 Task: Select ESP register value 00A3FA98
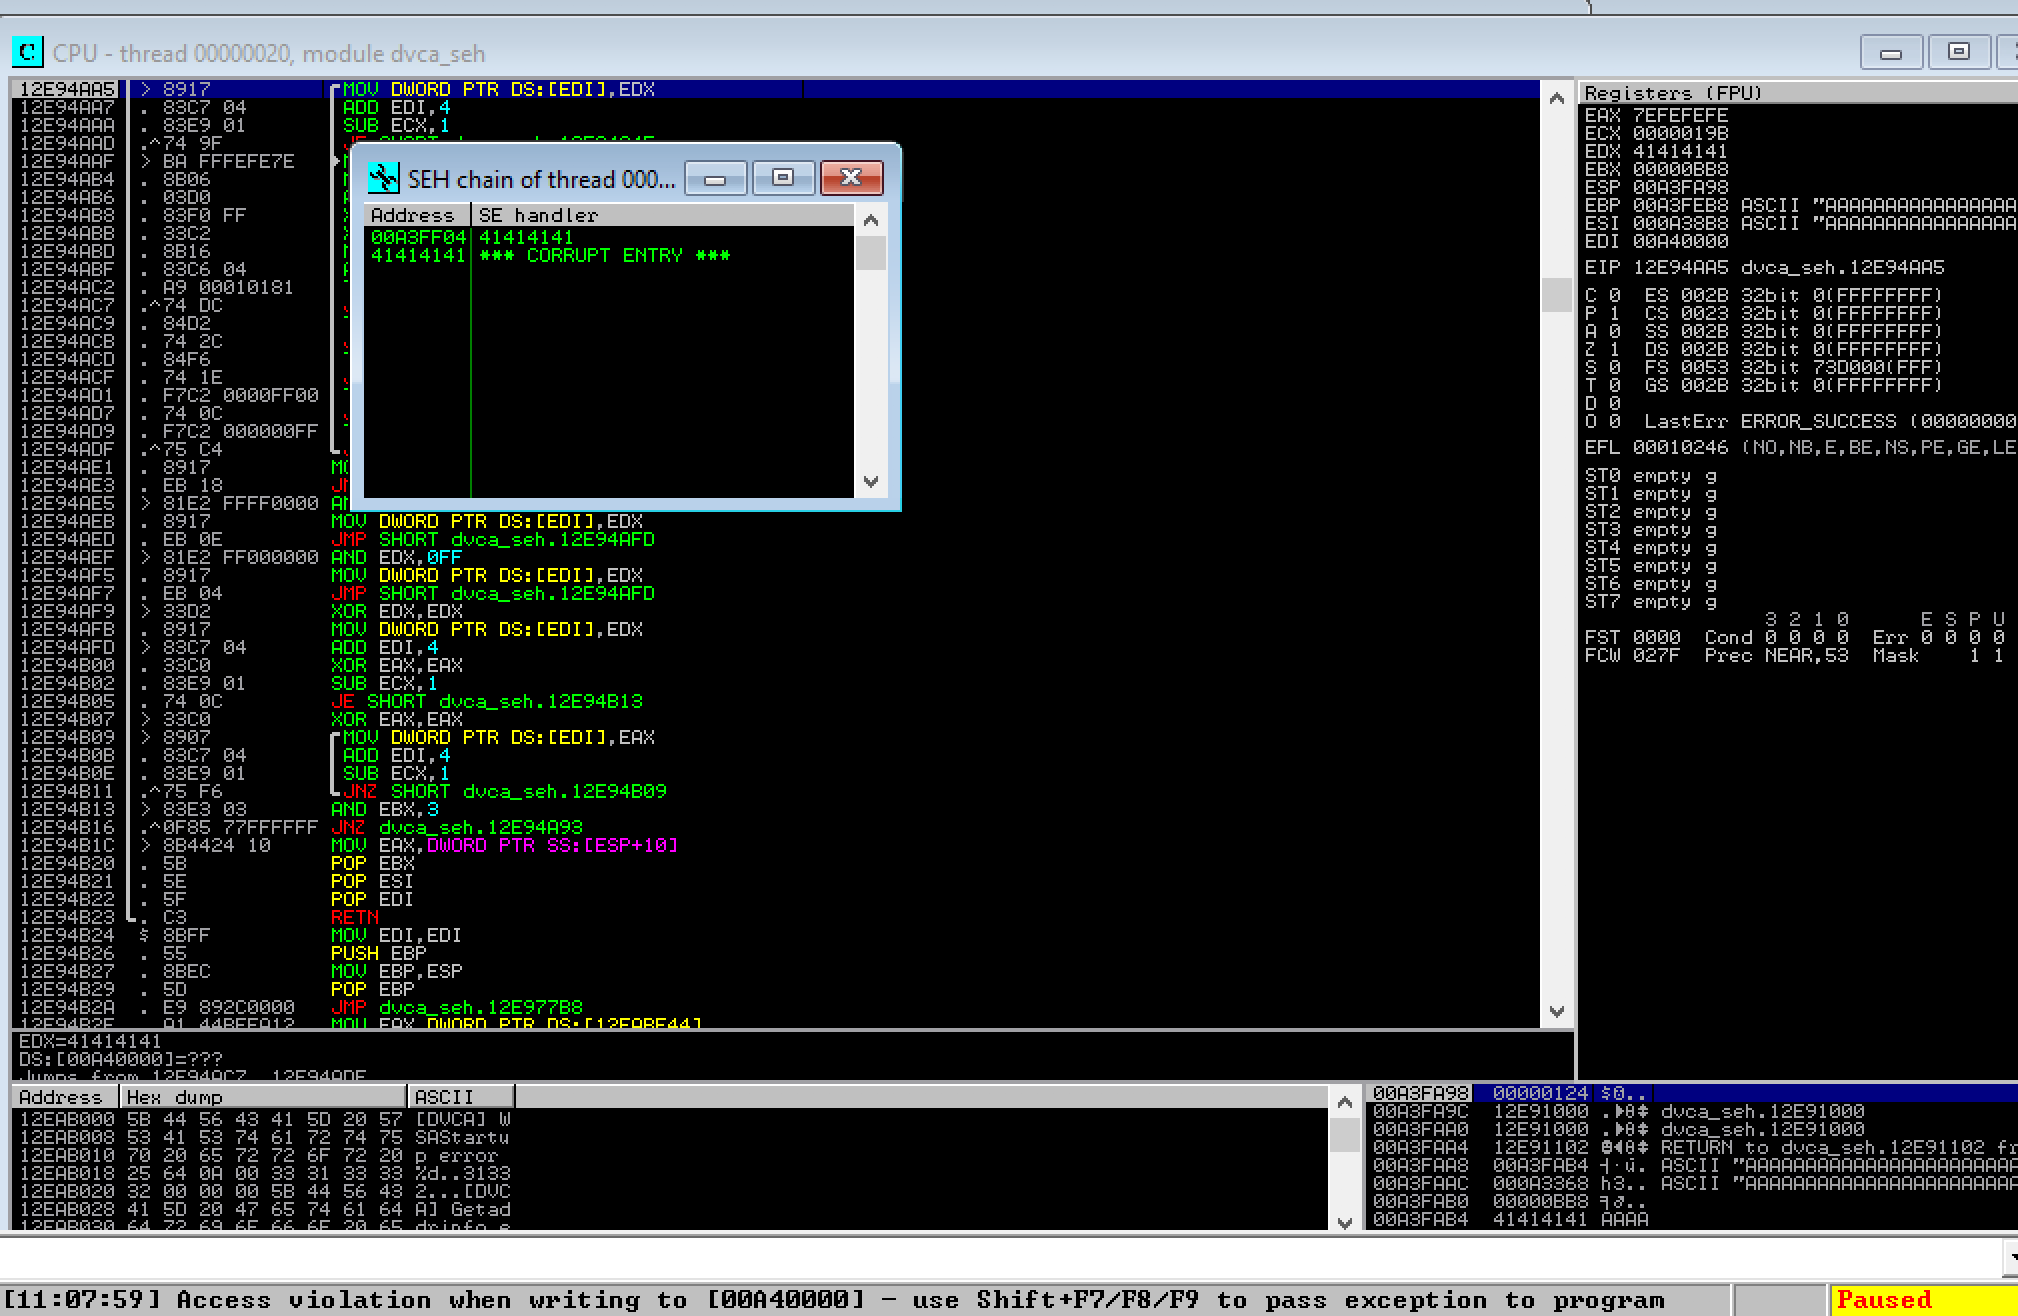[x=1680, y=187]
